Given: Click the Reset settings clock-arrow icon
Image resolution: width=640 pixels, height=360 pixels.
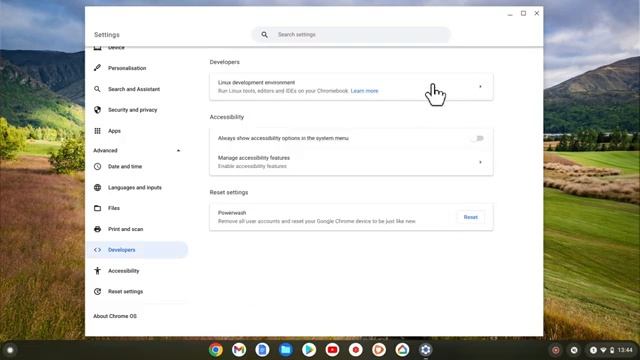Looking at the screenshot, I should (x=98, y=291).
